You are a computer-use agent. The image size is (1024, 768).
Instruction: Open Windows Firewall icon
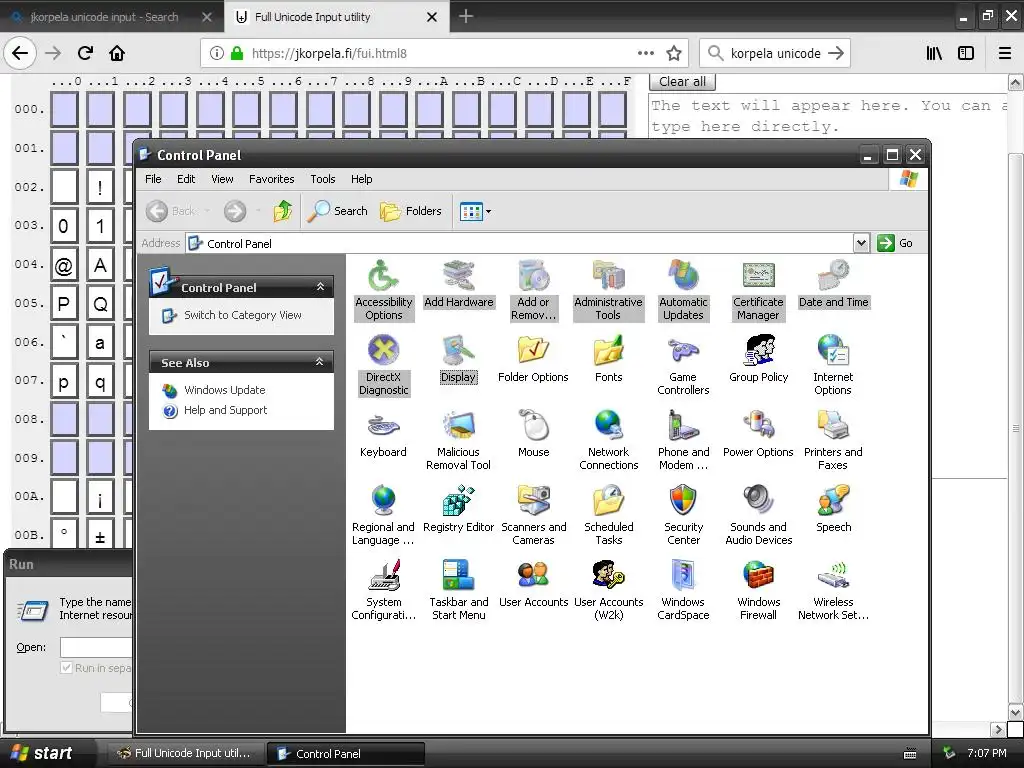pos(758,591)
